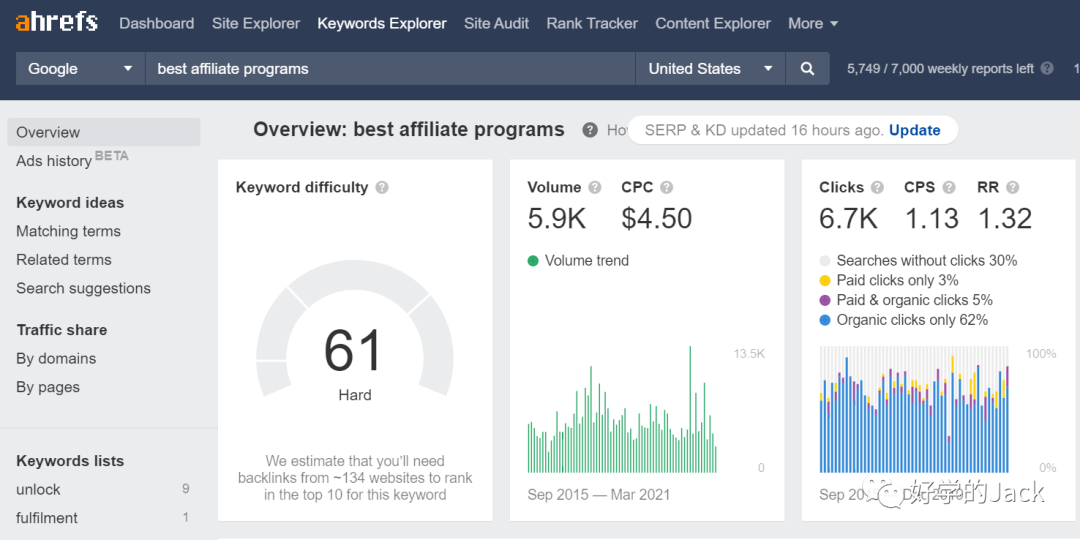Open help icon beside weekly reports left
The width and height of the screenshot is (1080, 540).
(x=1047, y=68)
